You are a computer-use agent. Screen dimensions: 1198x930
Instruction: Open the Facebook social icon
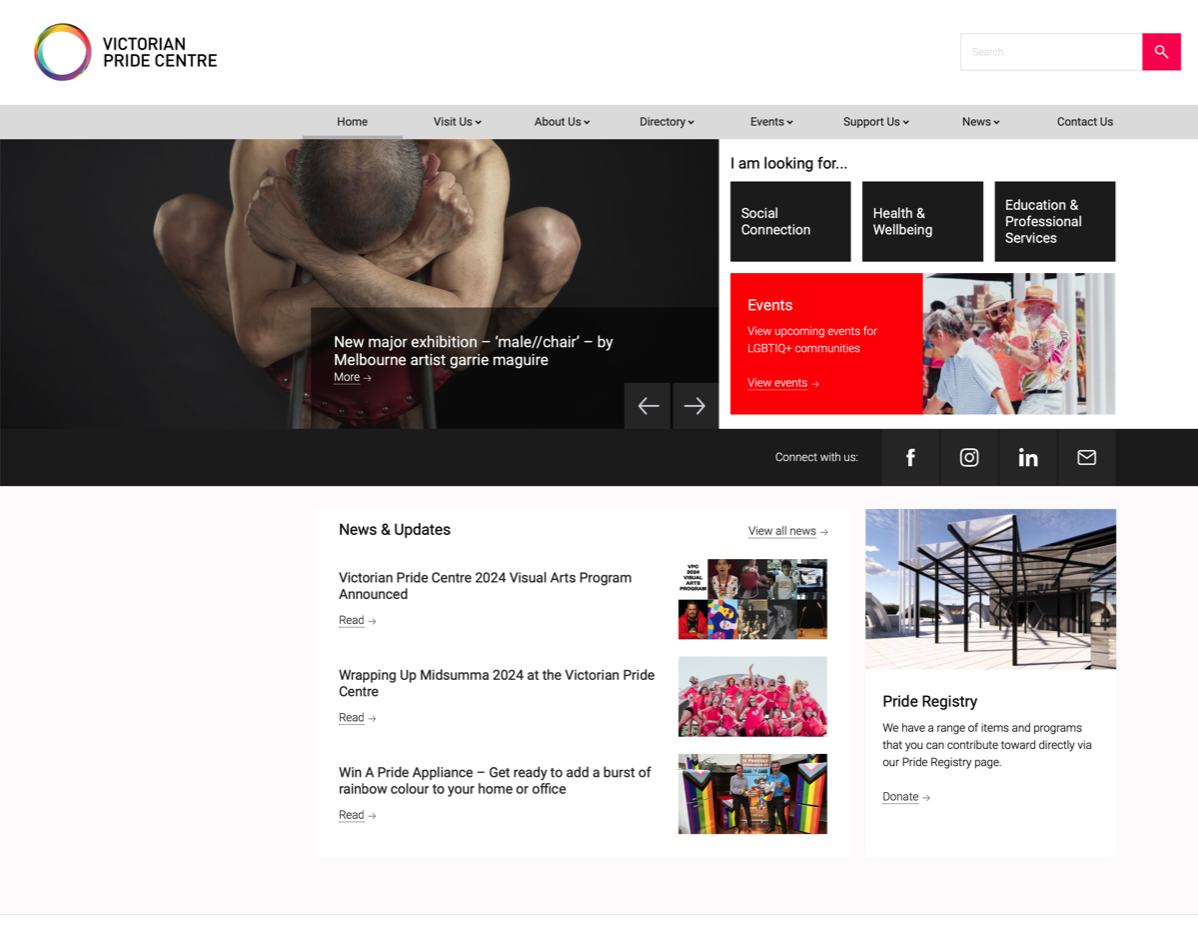point(910,458)
